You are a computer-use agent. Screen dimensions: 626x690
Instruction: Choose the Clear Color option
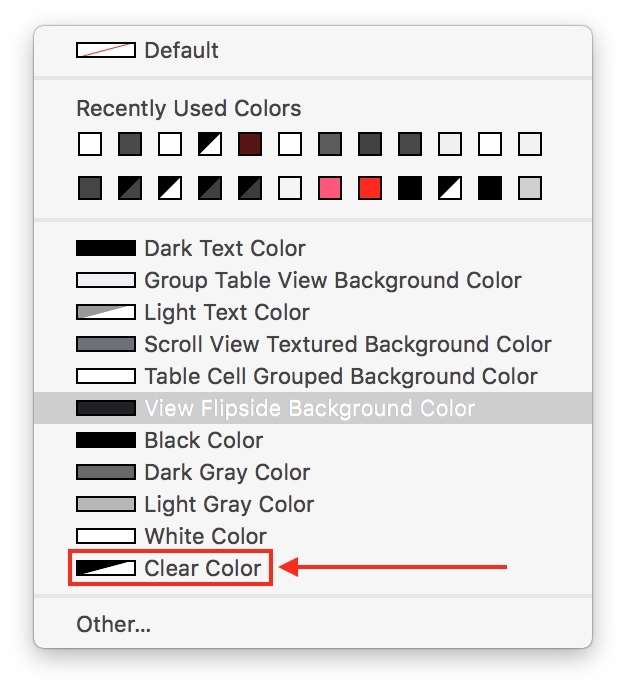[202, 568]
